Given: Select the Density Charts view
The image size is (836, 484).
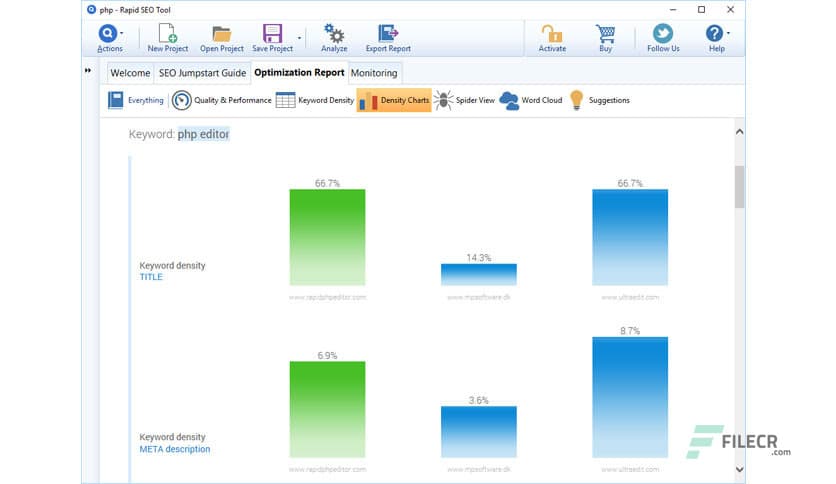Looking at the screenshot, I should (x=394, y=100).
